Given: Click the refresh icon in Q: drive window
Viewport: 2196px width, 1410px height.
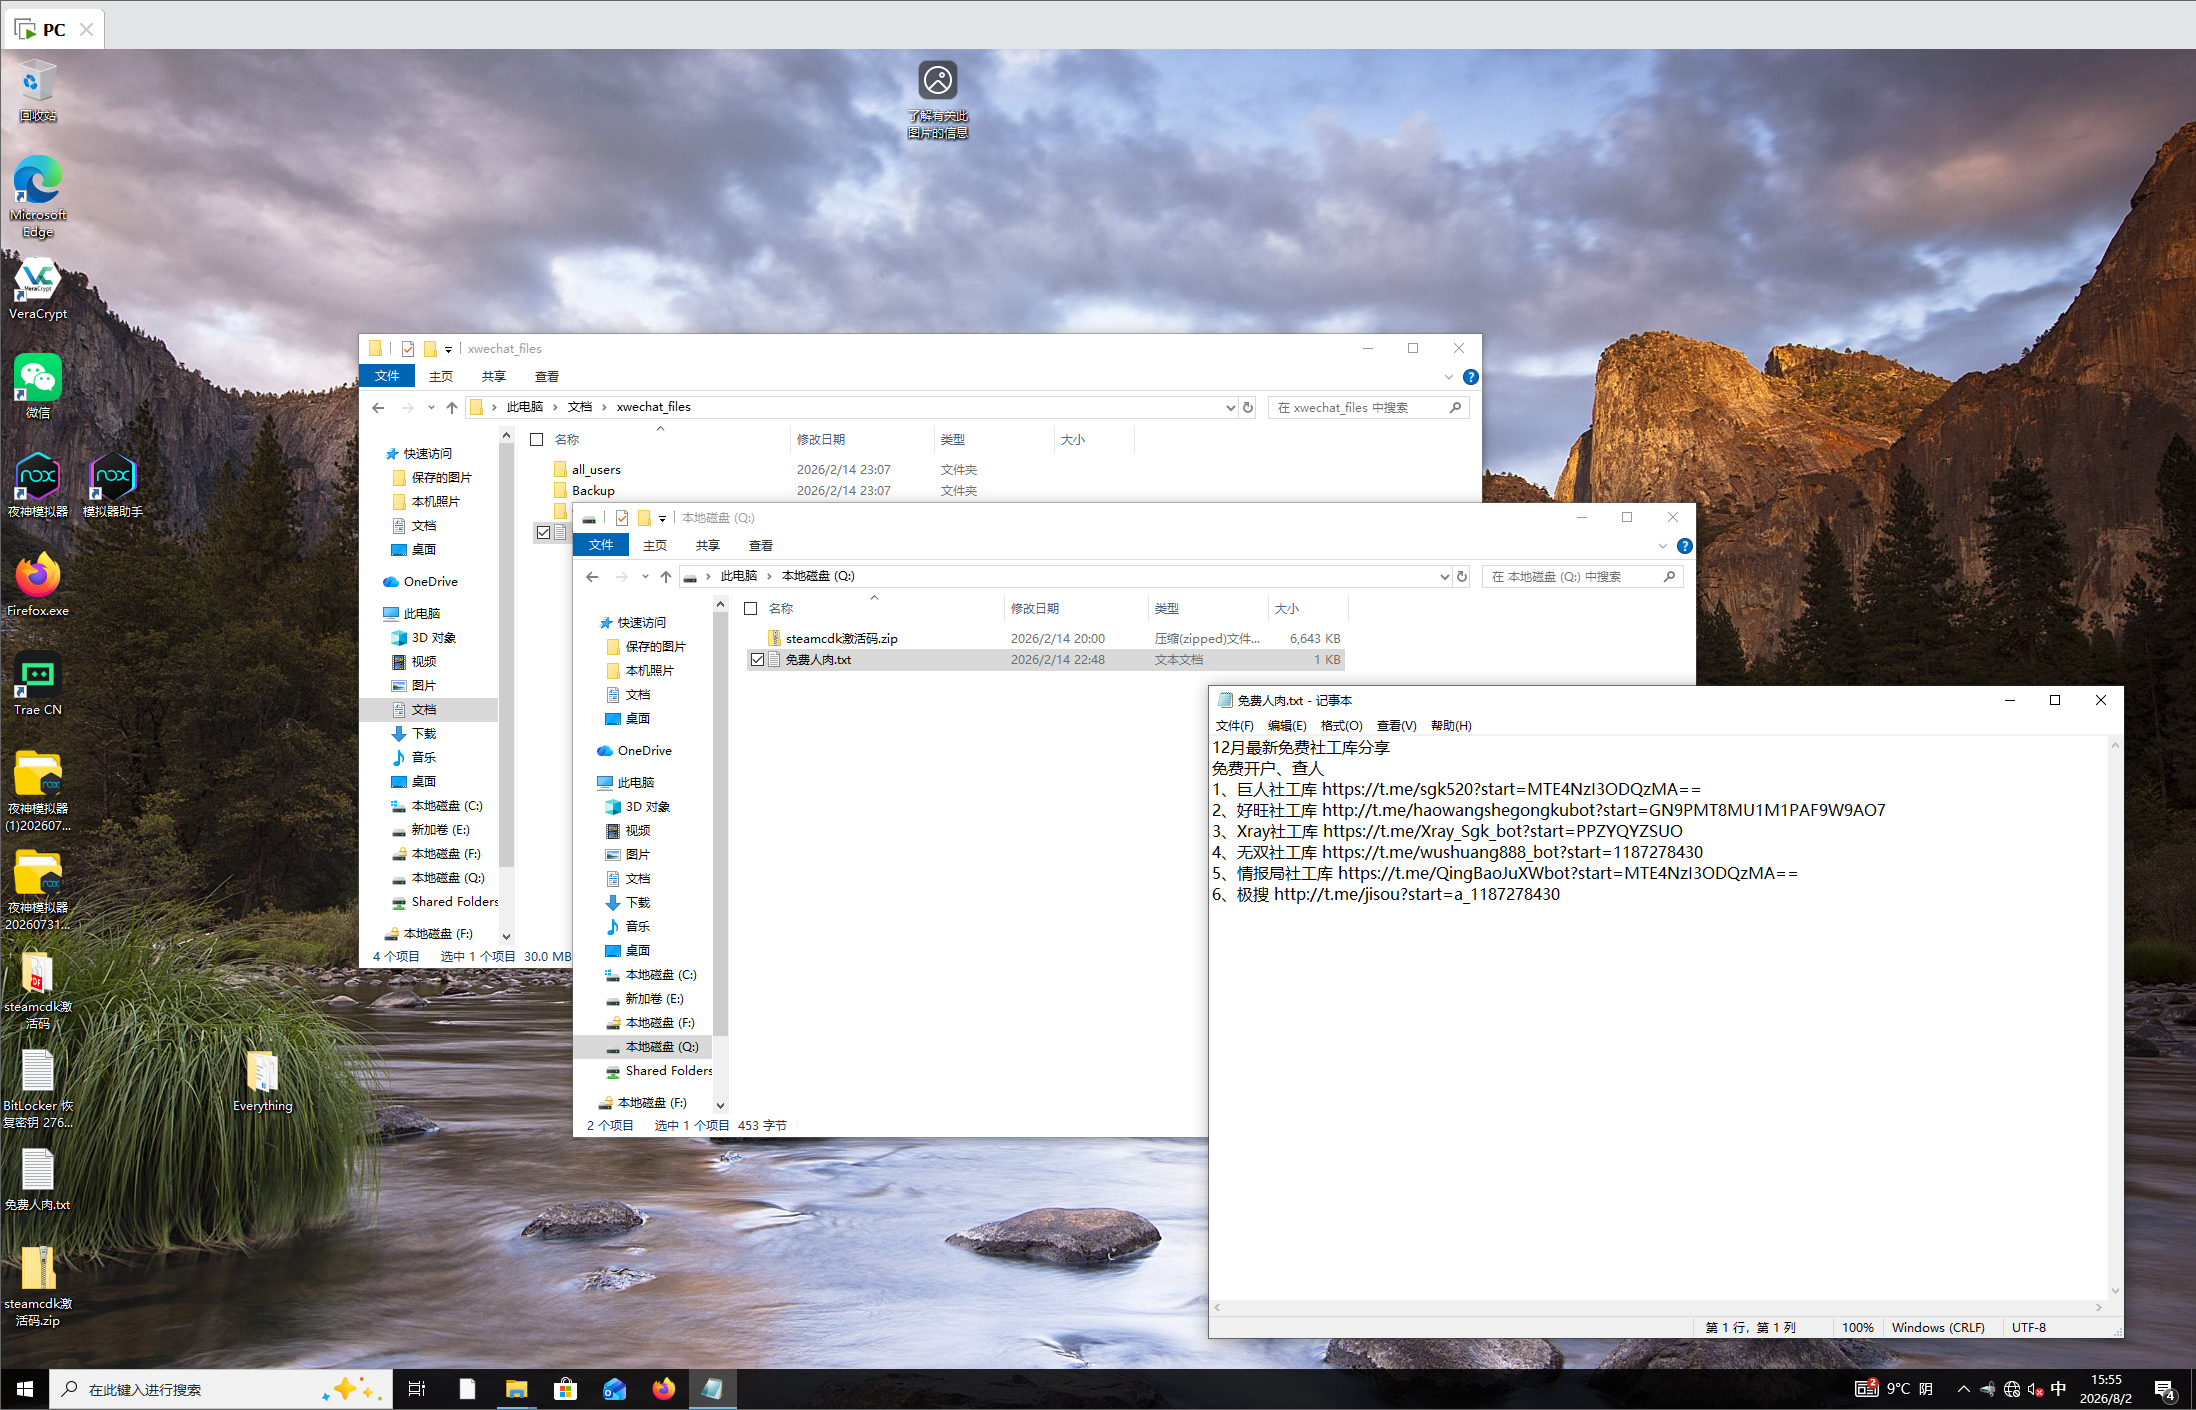Looking at the screenshot, I should pos(1462,577).
